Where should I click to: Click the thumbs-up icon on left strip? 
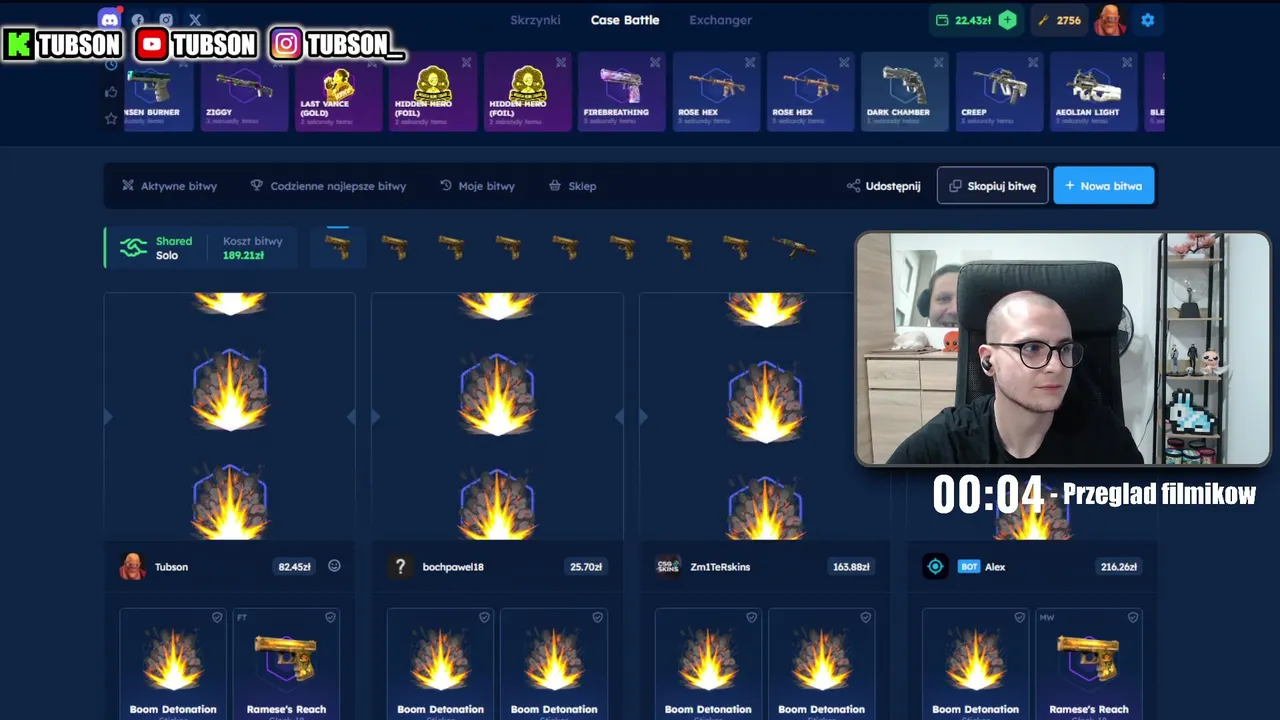[111, 92]
